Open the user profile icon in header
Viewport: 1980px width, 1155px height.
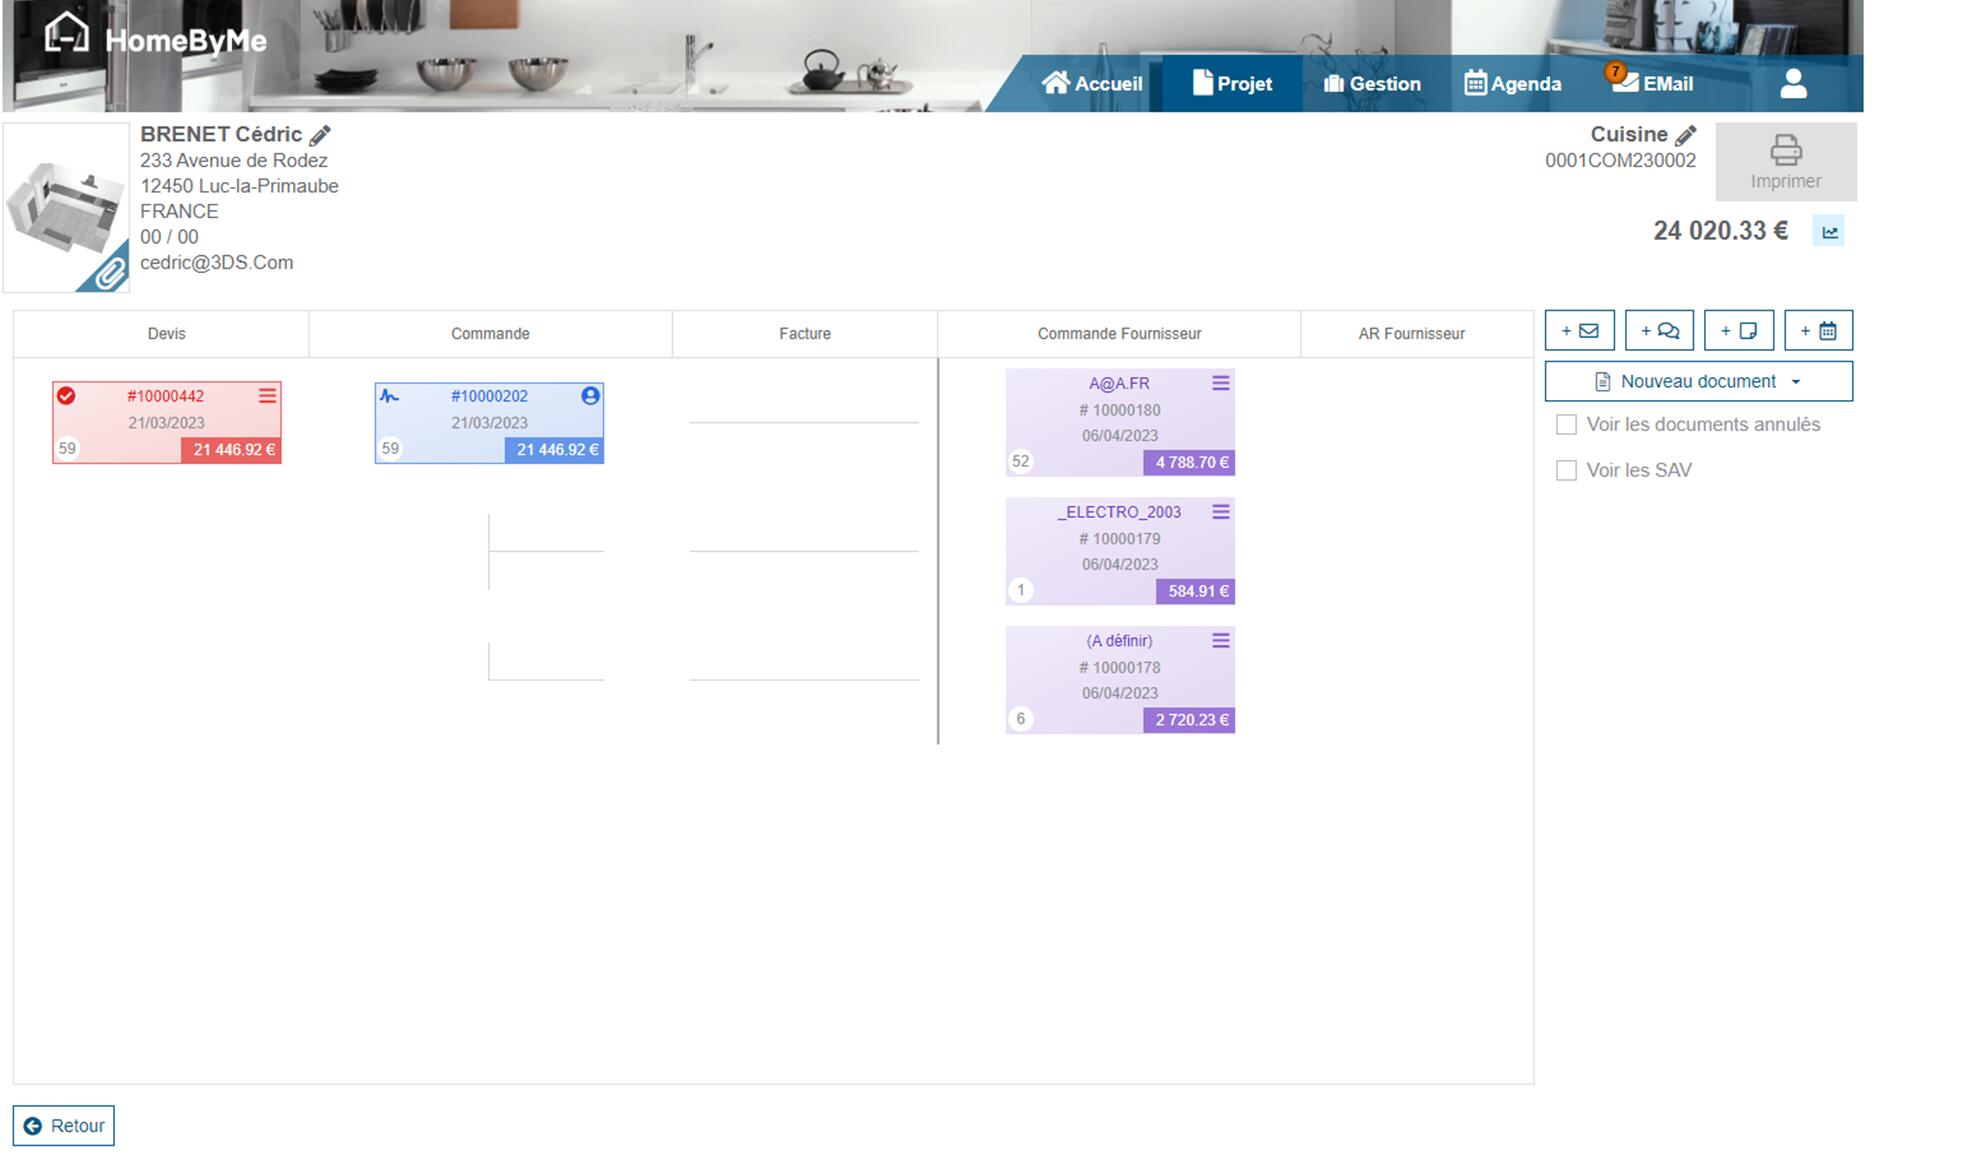click(x=1793, y=84)
